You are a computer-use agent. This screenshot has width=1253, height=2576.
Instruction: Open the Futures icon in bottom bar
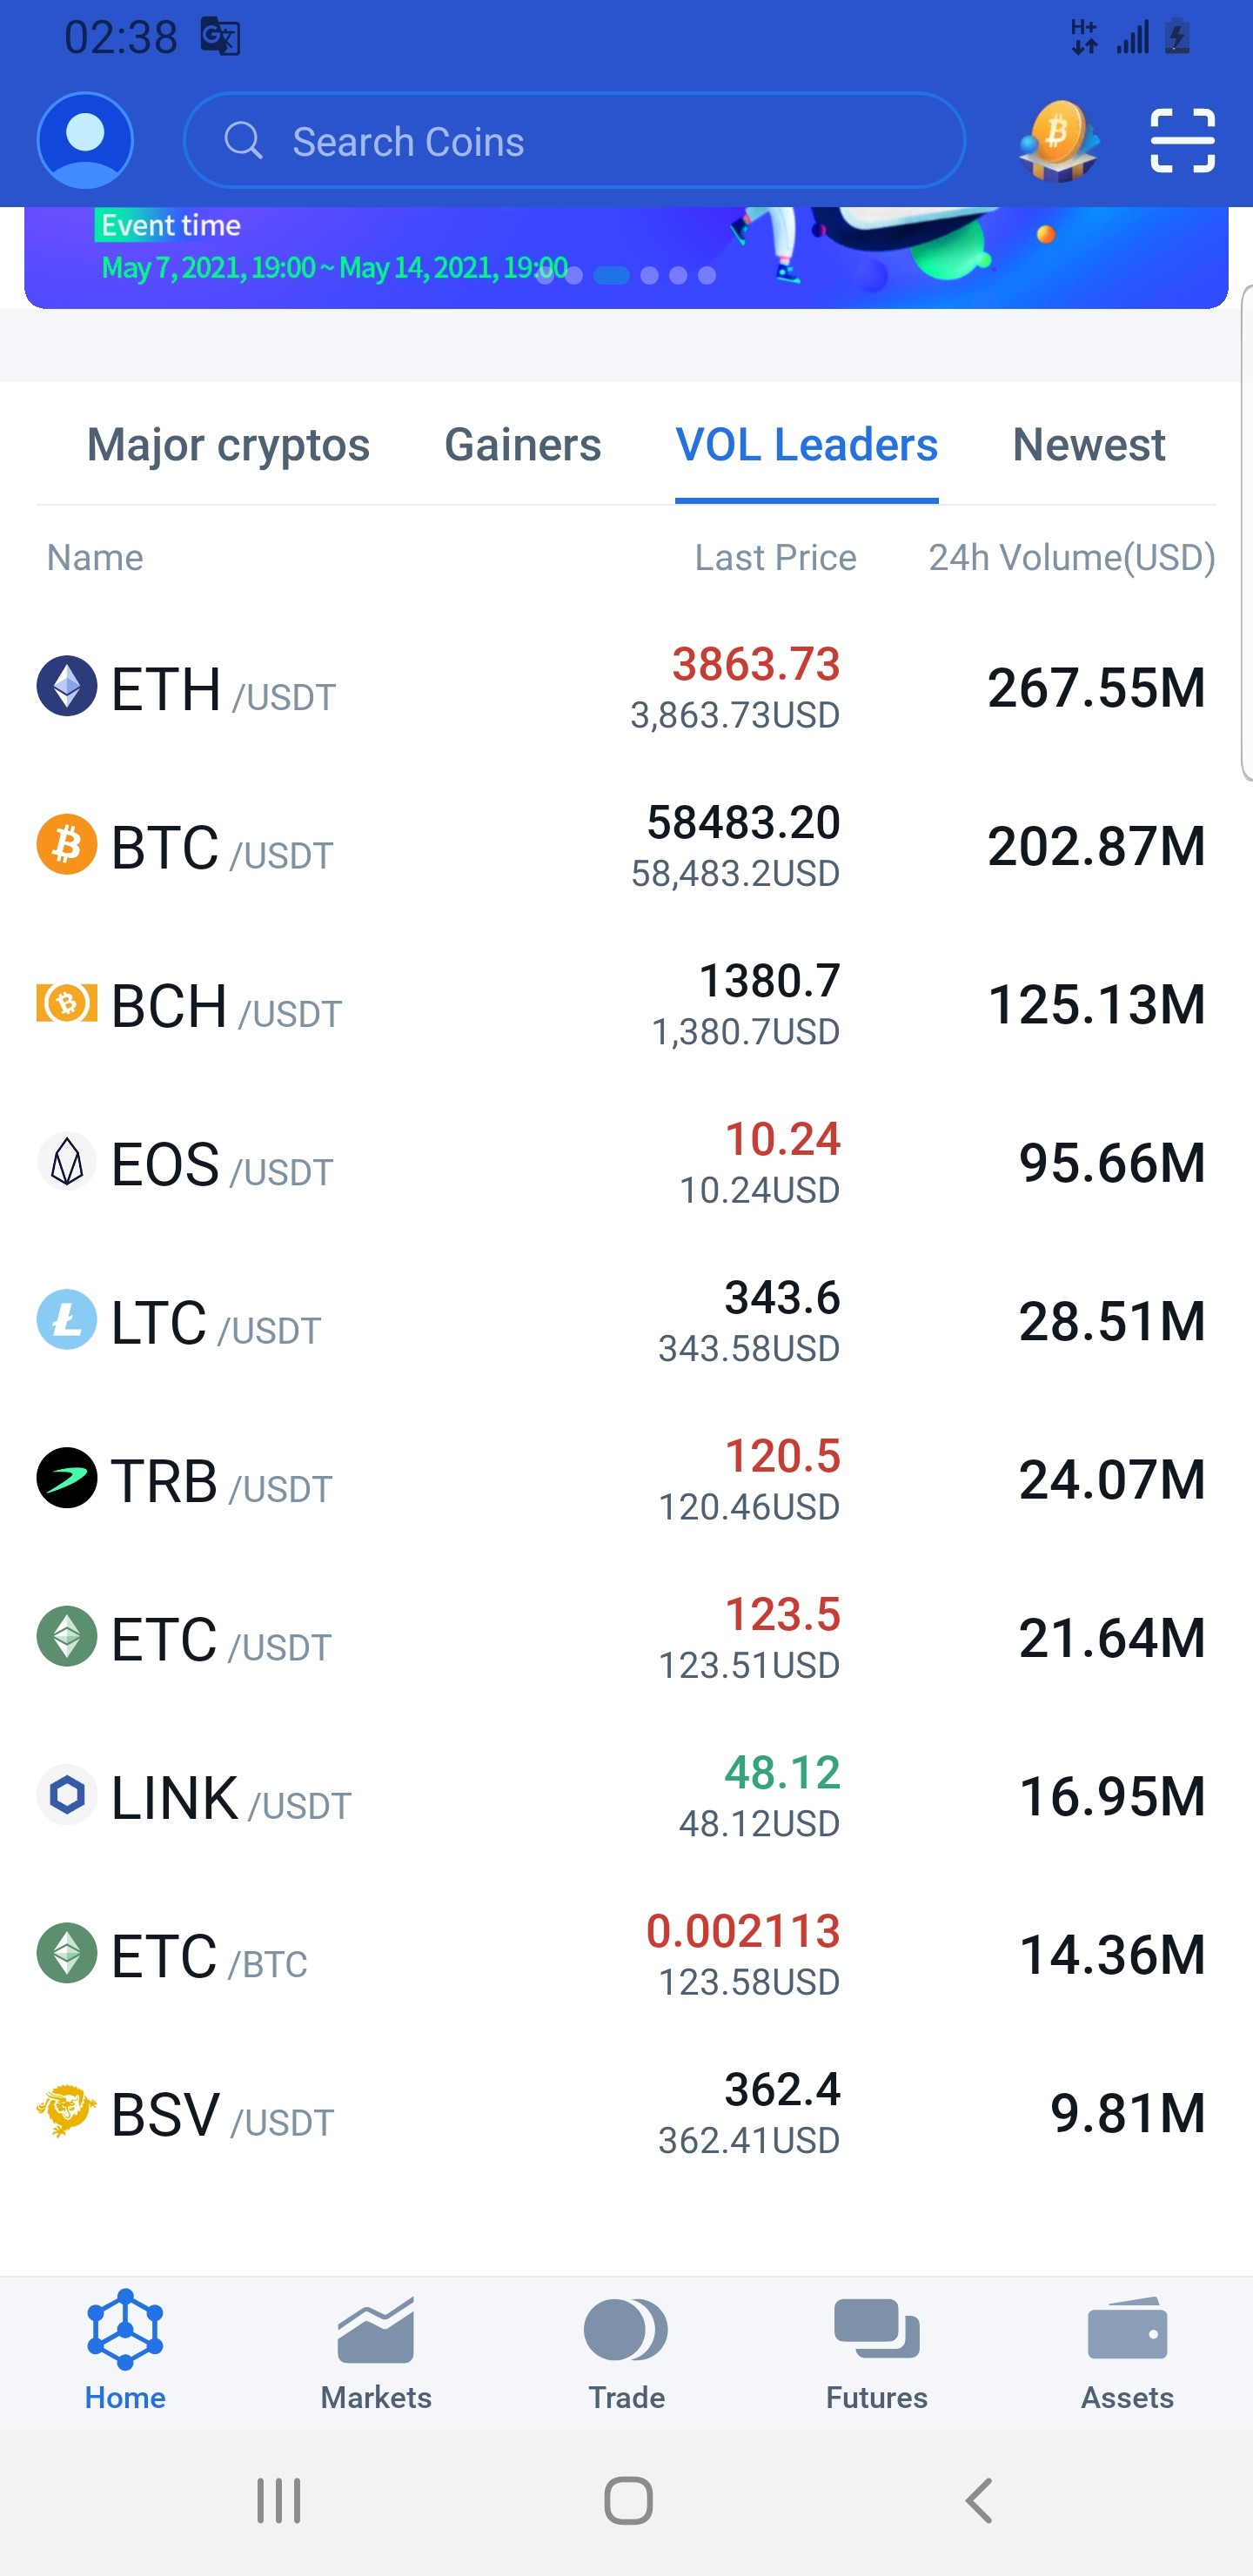point(877,2328)
